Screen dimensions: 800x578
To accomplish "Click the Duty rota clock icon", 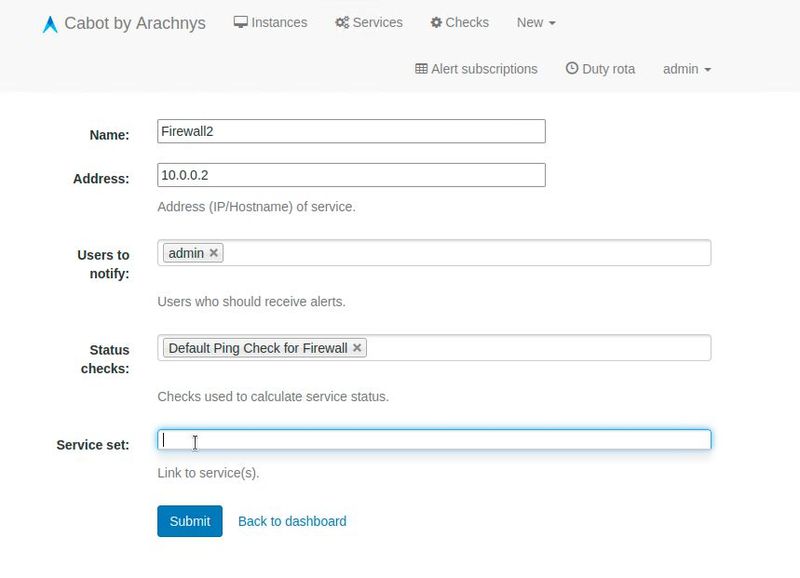I will click(x=572, y=69).
